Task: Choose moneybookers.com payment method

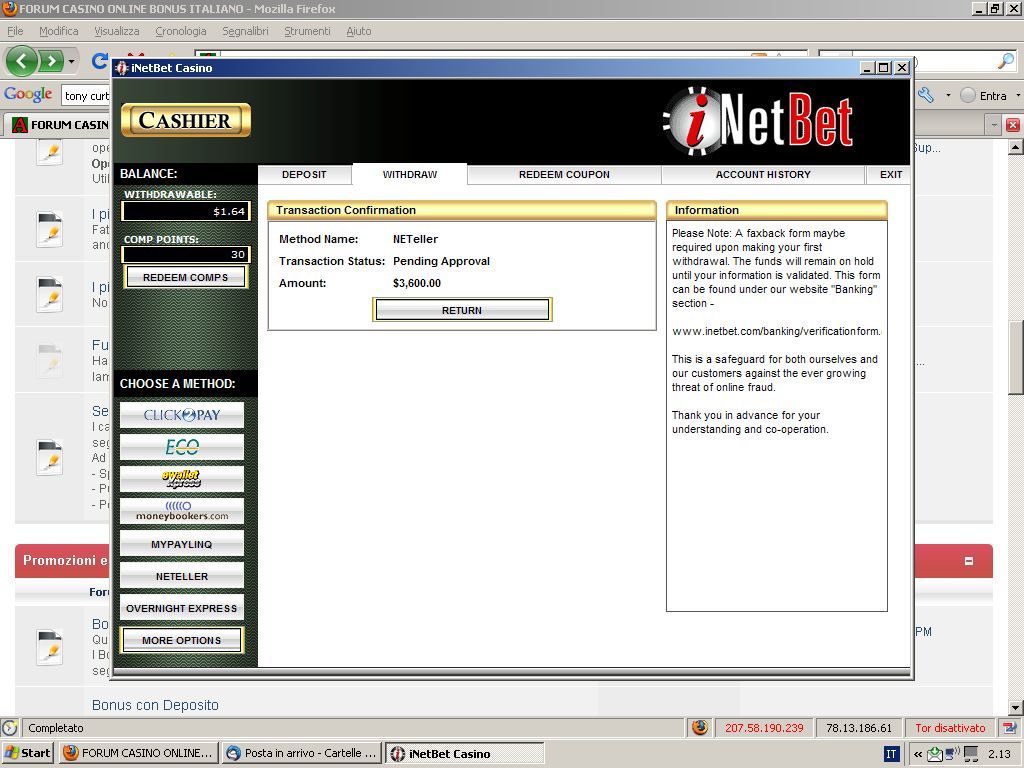Action: click(182, 511)
